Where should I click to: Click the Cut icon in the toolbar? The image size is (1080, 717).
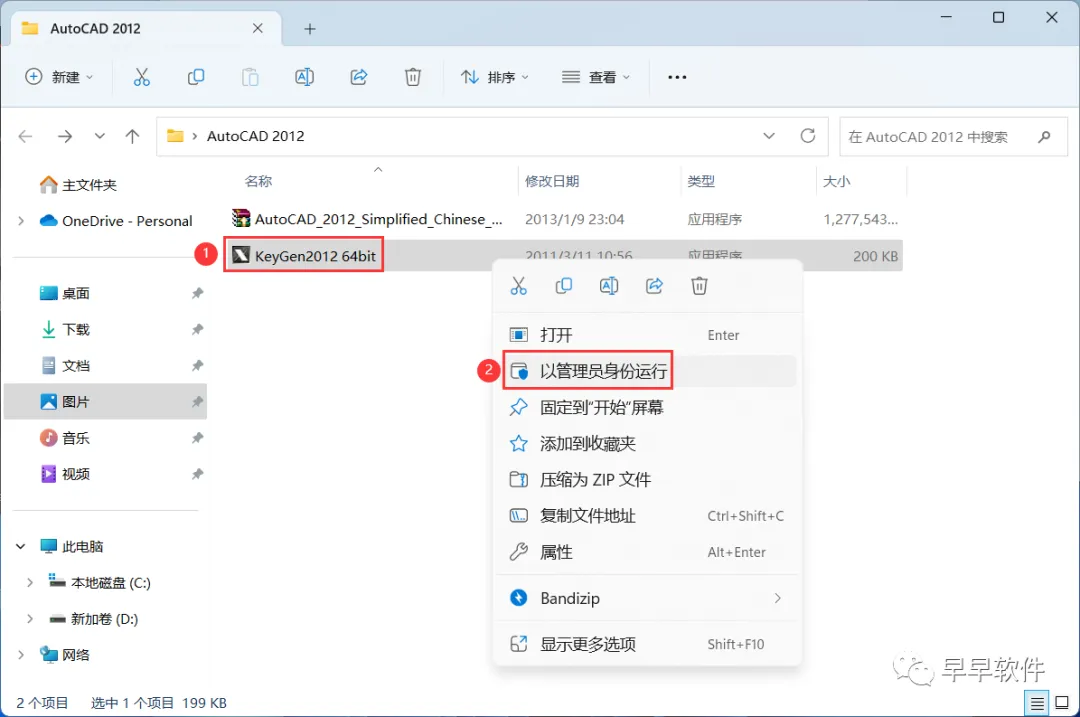(141, 77)
